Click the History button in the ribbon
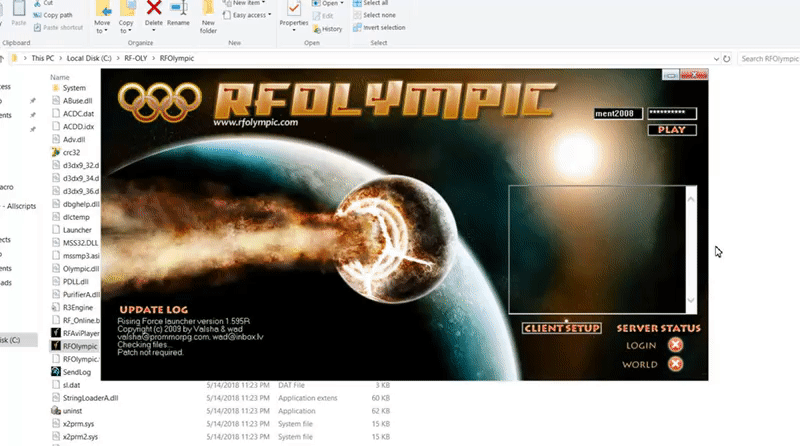The width and height of the screenshot is (800, 446). [328, 29]
